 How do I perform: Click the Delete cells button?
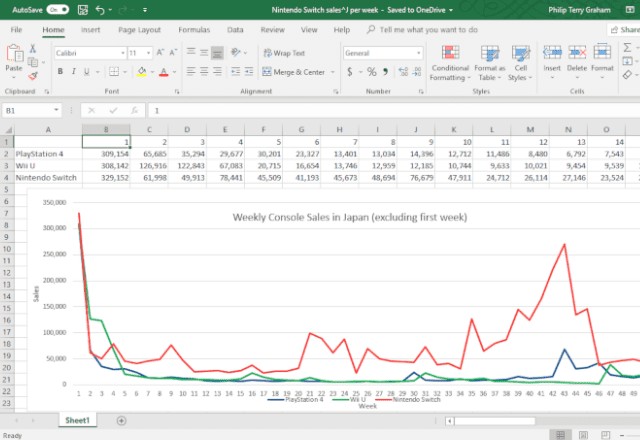pyautogui.click(x=577, y=62)
